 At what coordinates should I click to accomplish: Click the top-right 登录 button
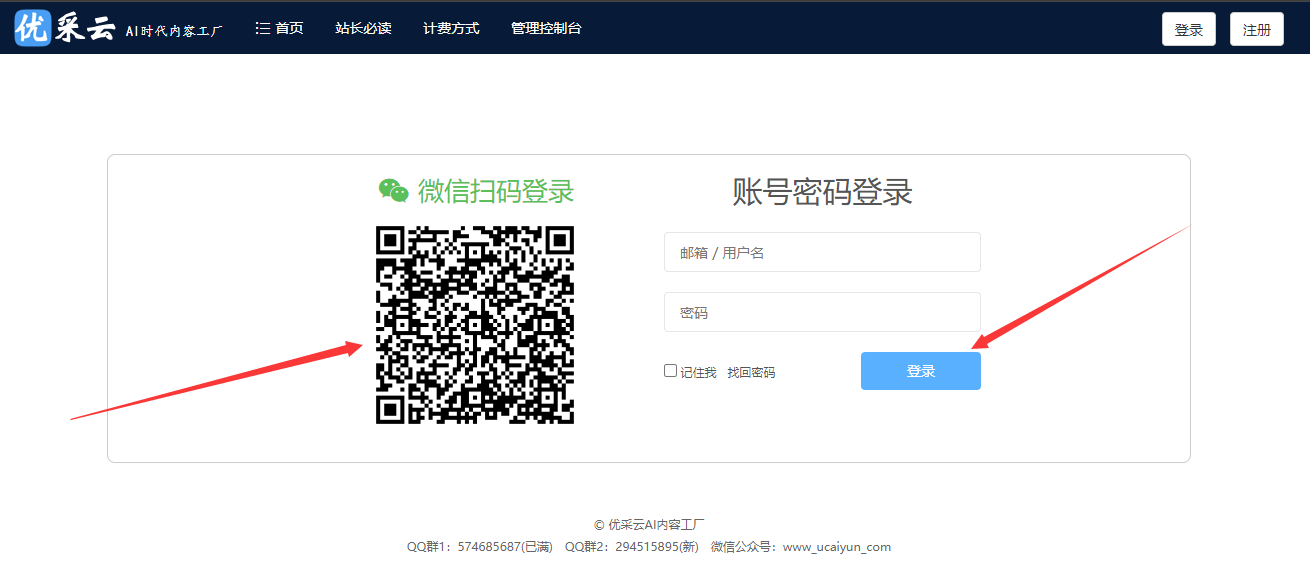pos(1188,30)
